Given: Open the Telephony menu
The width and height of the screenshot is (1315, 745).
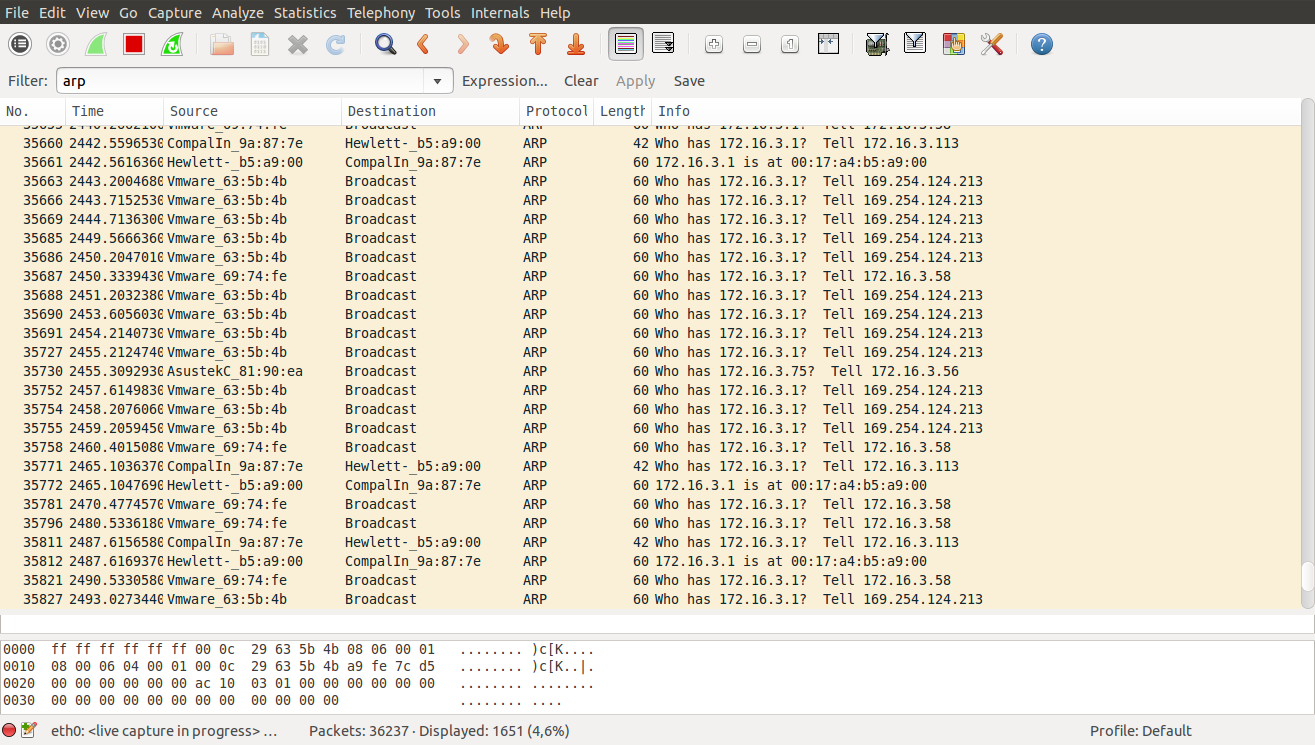Looking at the screenshot, I should 380,13.
